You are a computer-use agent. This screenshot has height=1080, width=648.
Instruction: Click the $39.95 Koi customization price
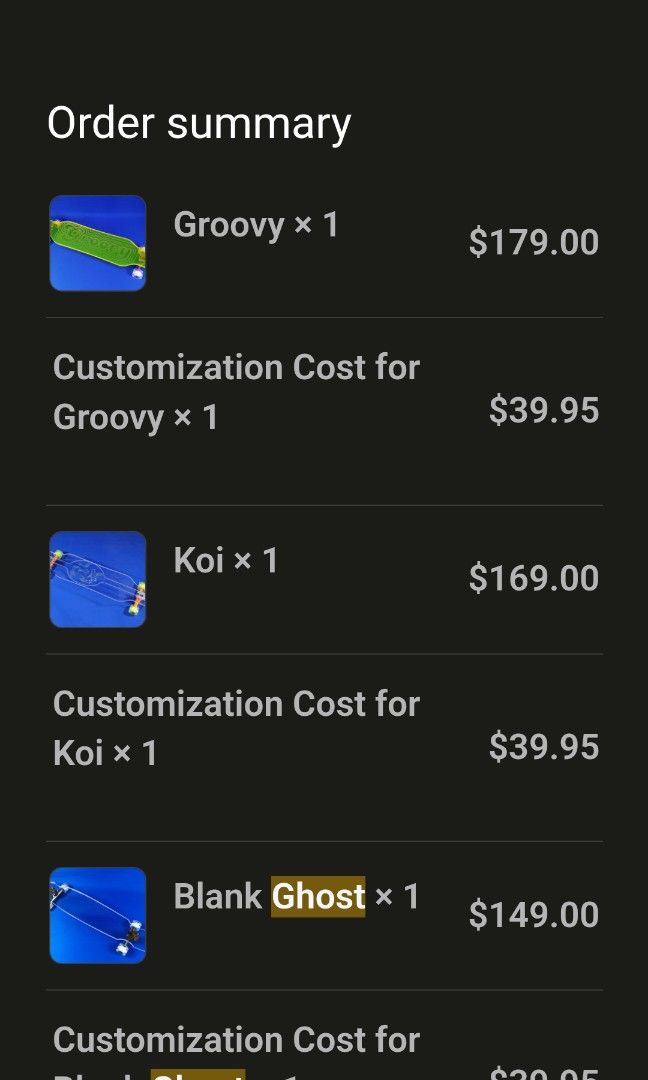[x=543, y=746]
